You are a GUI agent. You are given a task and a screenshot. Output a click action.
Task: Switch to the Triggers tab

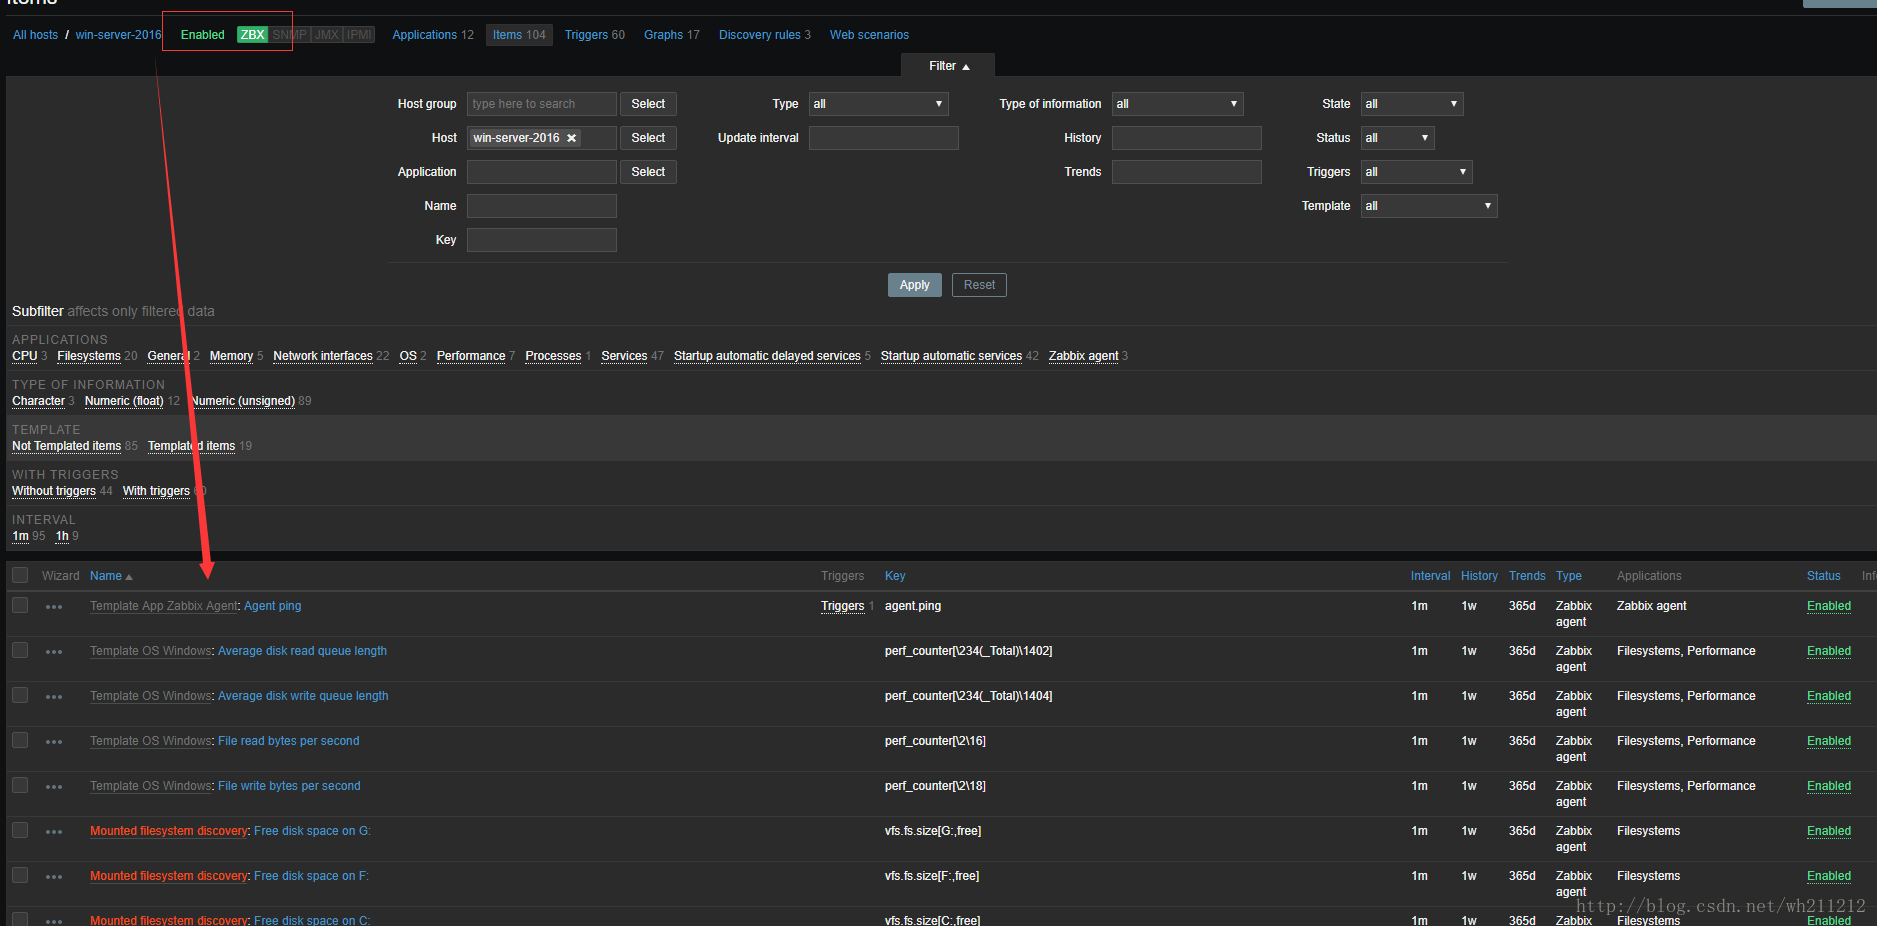pos(586,34)
